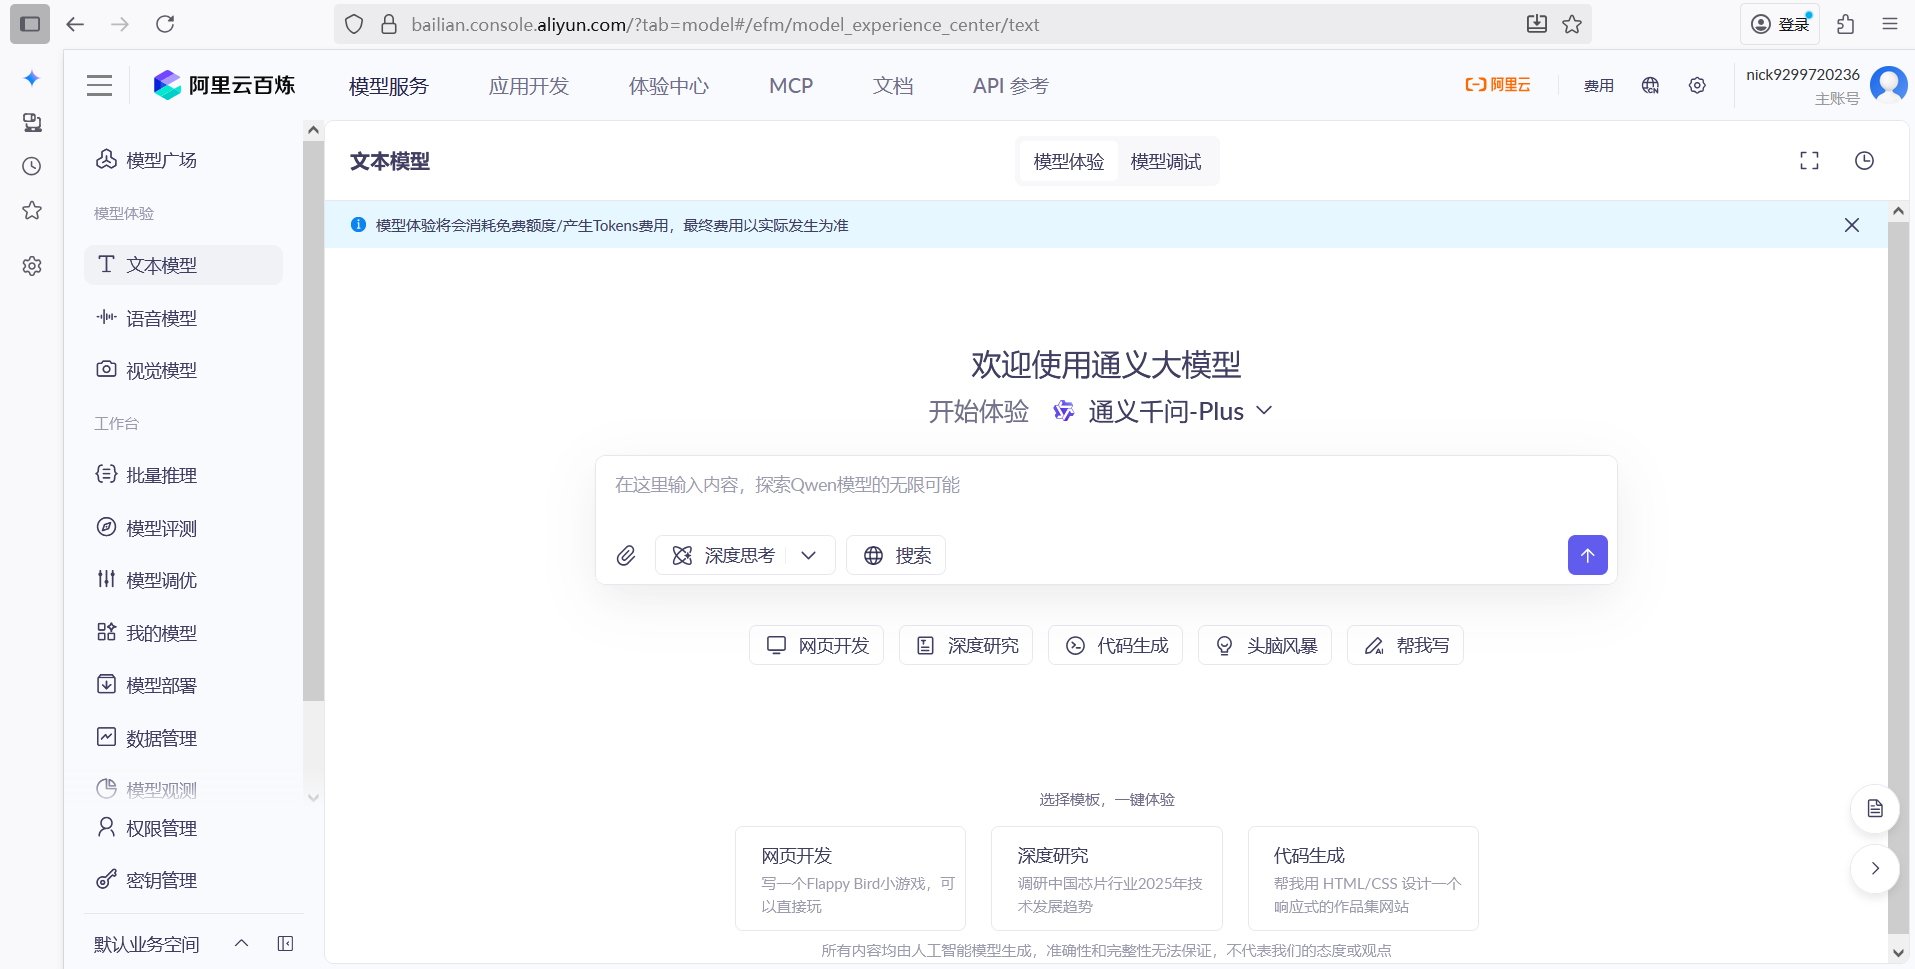Screen dimensions: 1915x969
Task: Switch to the 模型体验 tab
Action: [1068, 162]
